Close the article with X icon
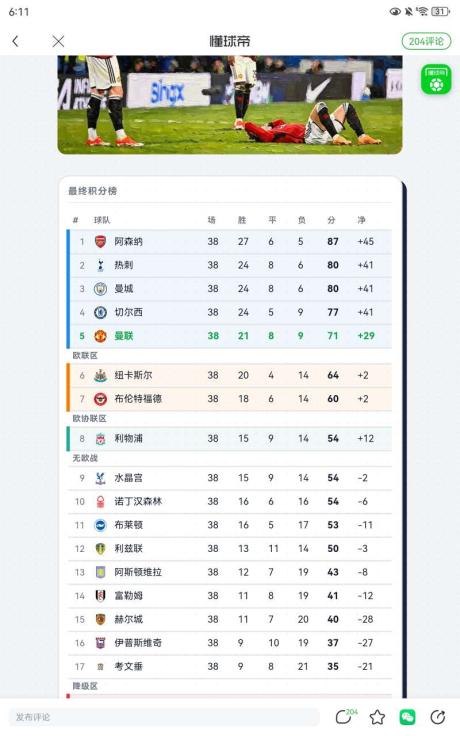460x736 pixels. [58, 41]
